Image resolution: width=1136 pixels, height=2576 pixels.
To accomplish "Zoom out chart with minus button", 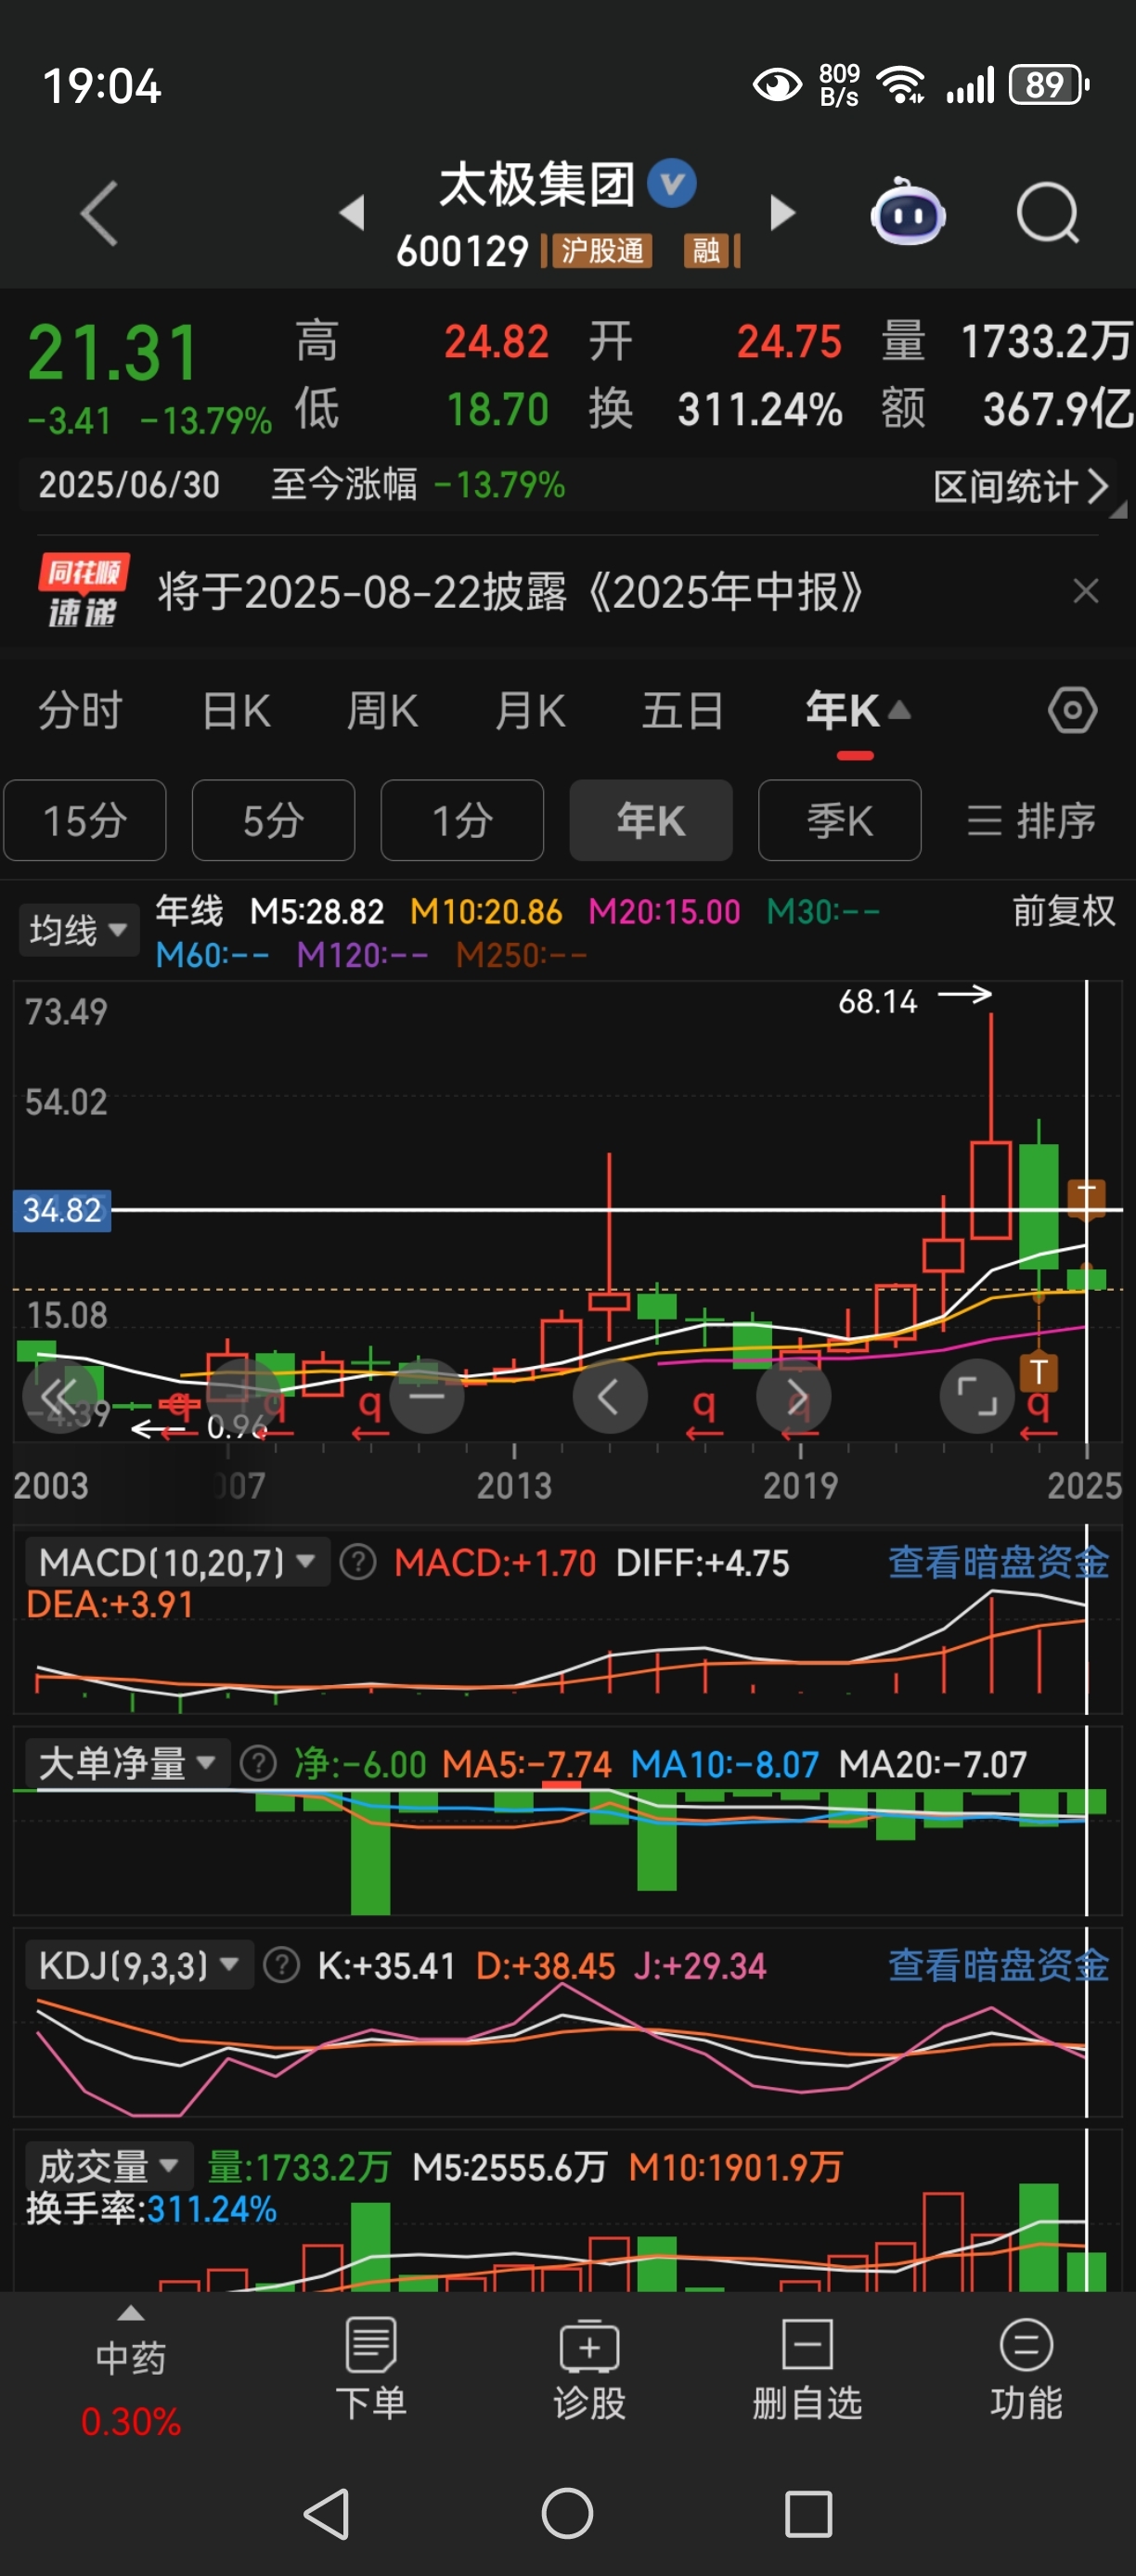I will click(x=427, y=1395).
